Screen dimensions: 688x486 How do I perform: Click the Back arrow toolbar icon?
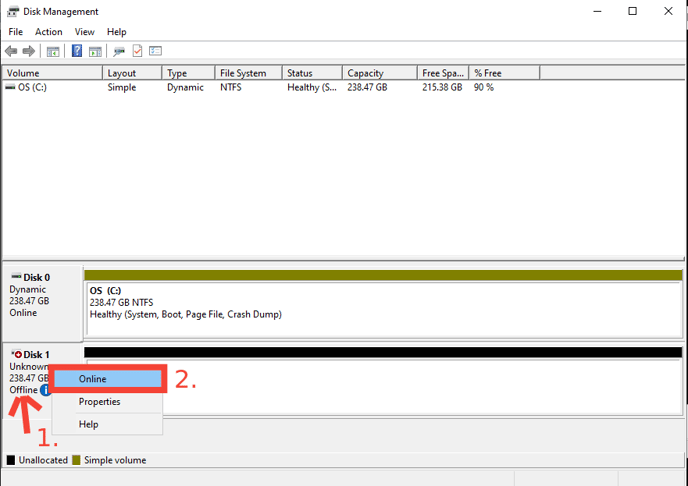(x=11, y=51)
